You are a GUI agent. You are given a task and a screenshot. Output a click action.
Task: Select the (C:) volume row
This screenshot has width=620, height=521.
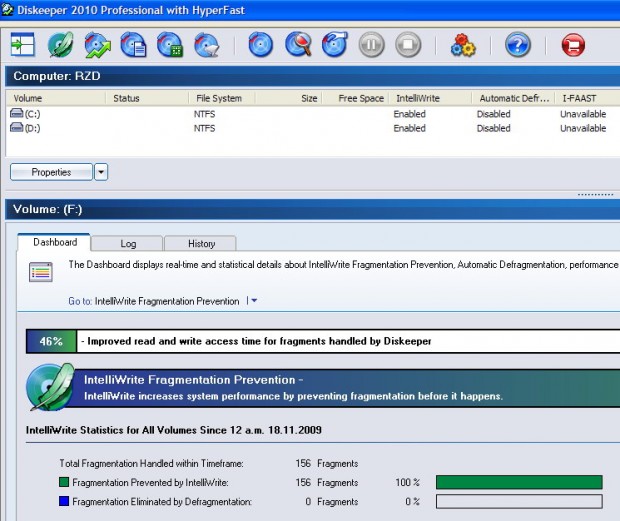click(313, 114)
